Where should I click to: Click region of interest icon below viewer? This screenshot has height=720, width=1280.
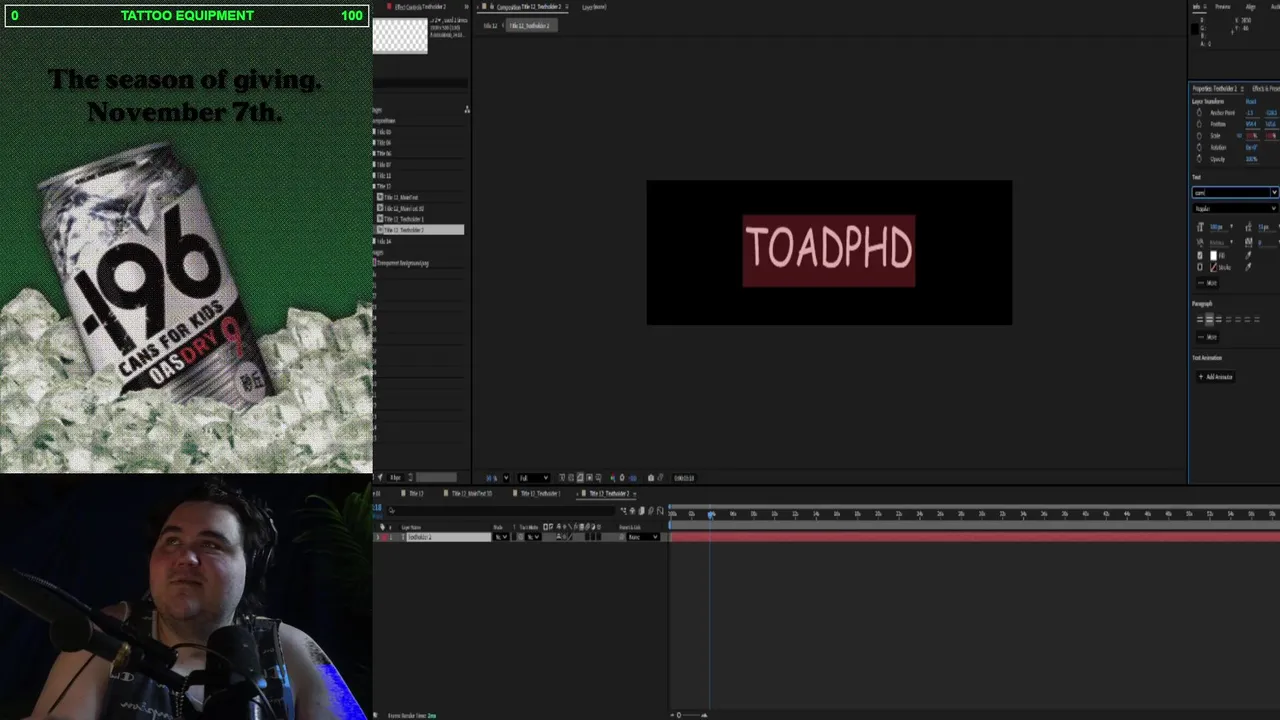click(589, 478)
